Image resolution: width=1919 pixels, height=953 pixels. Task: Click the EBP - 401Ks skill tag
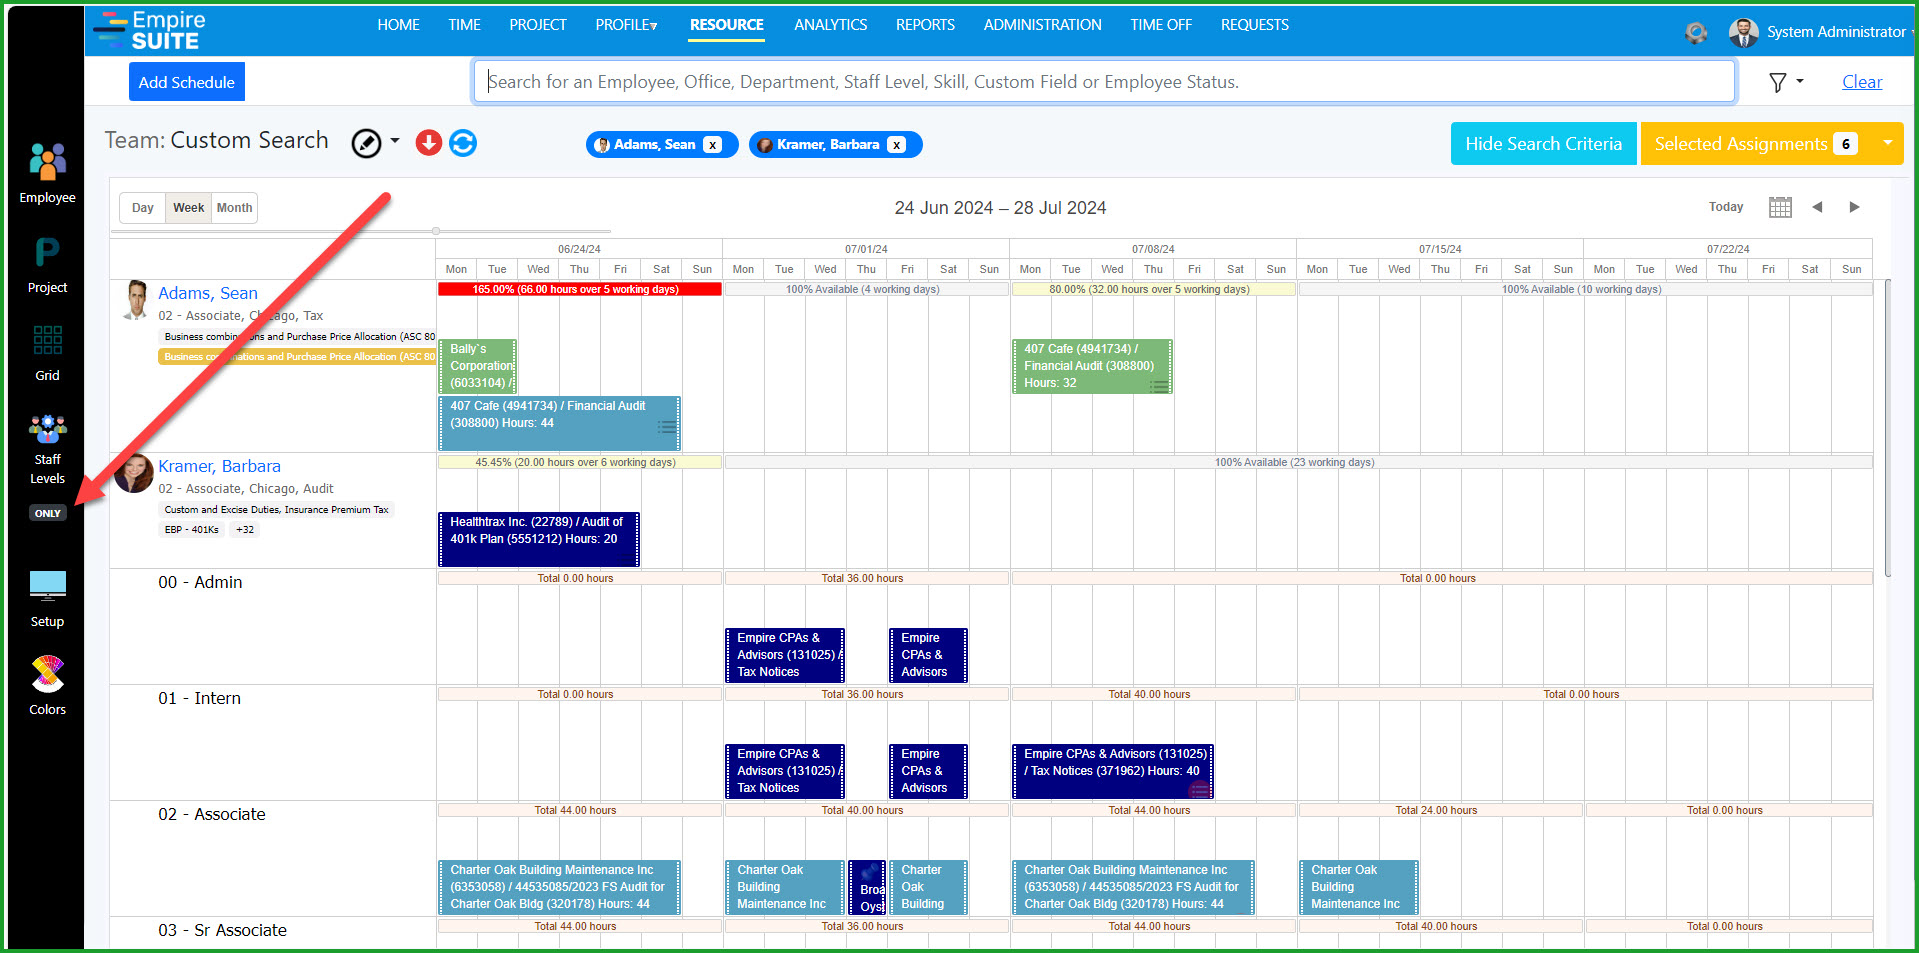click(191, 530)
